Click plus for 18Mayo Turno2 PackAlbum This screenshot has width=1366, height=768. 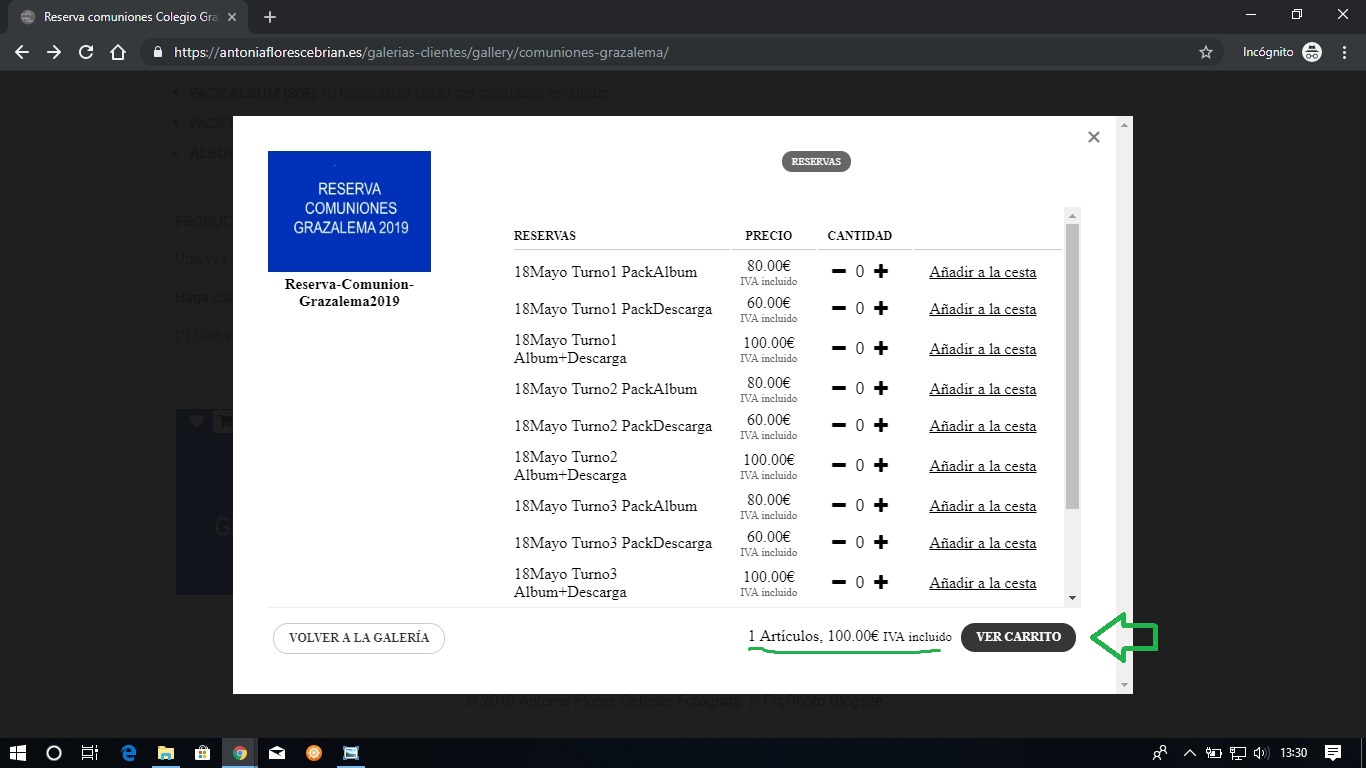coord(881,388)
